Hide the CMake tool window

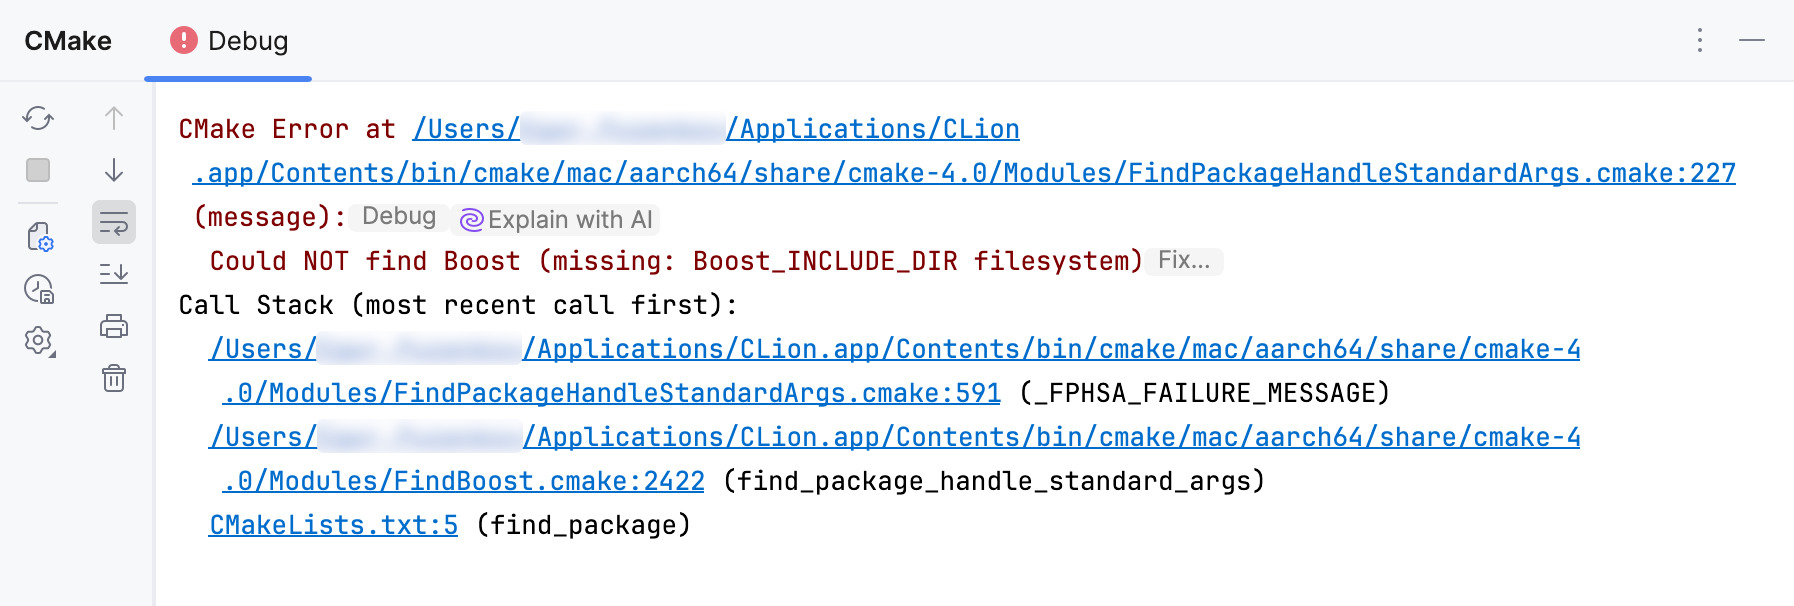1753,41
